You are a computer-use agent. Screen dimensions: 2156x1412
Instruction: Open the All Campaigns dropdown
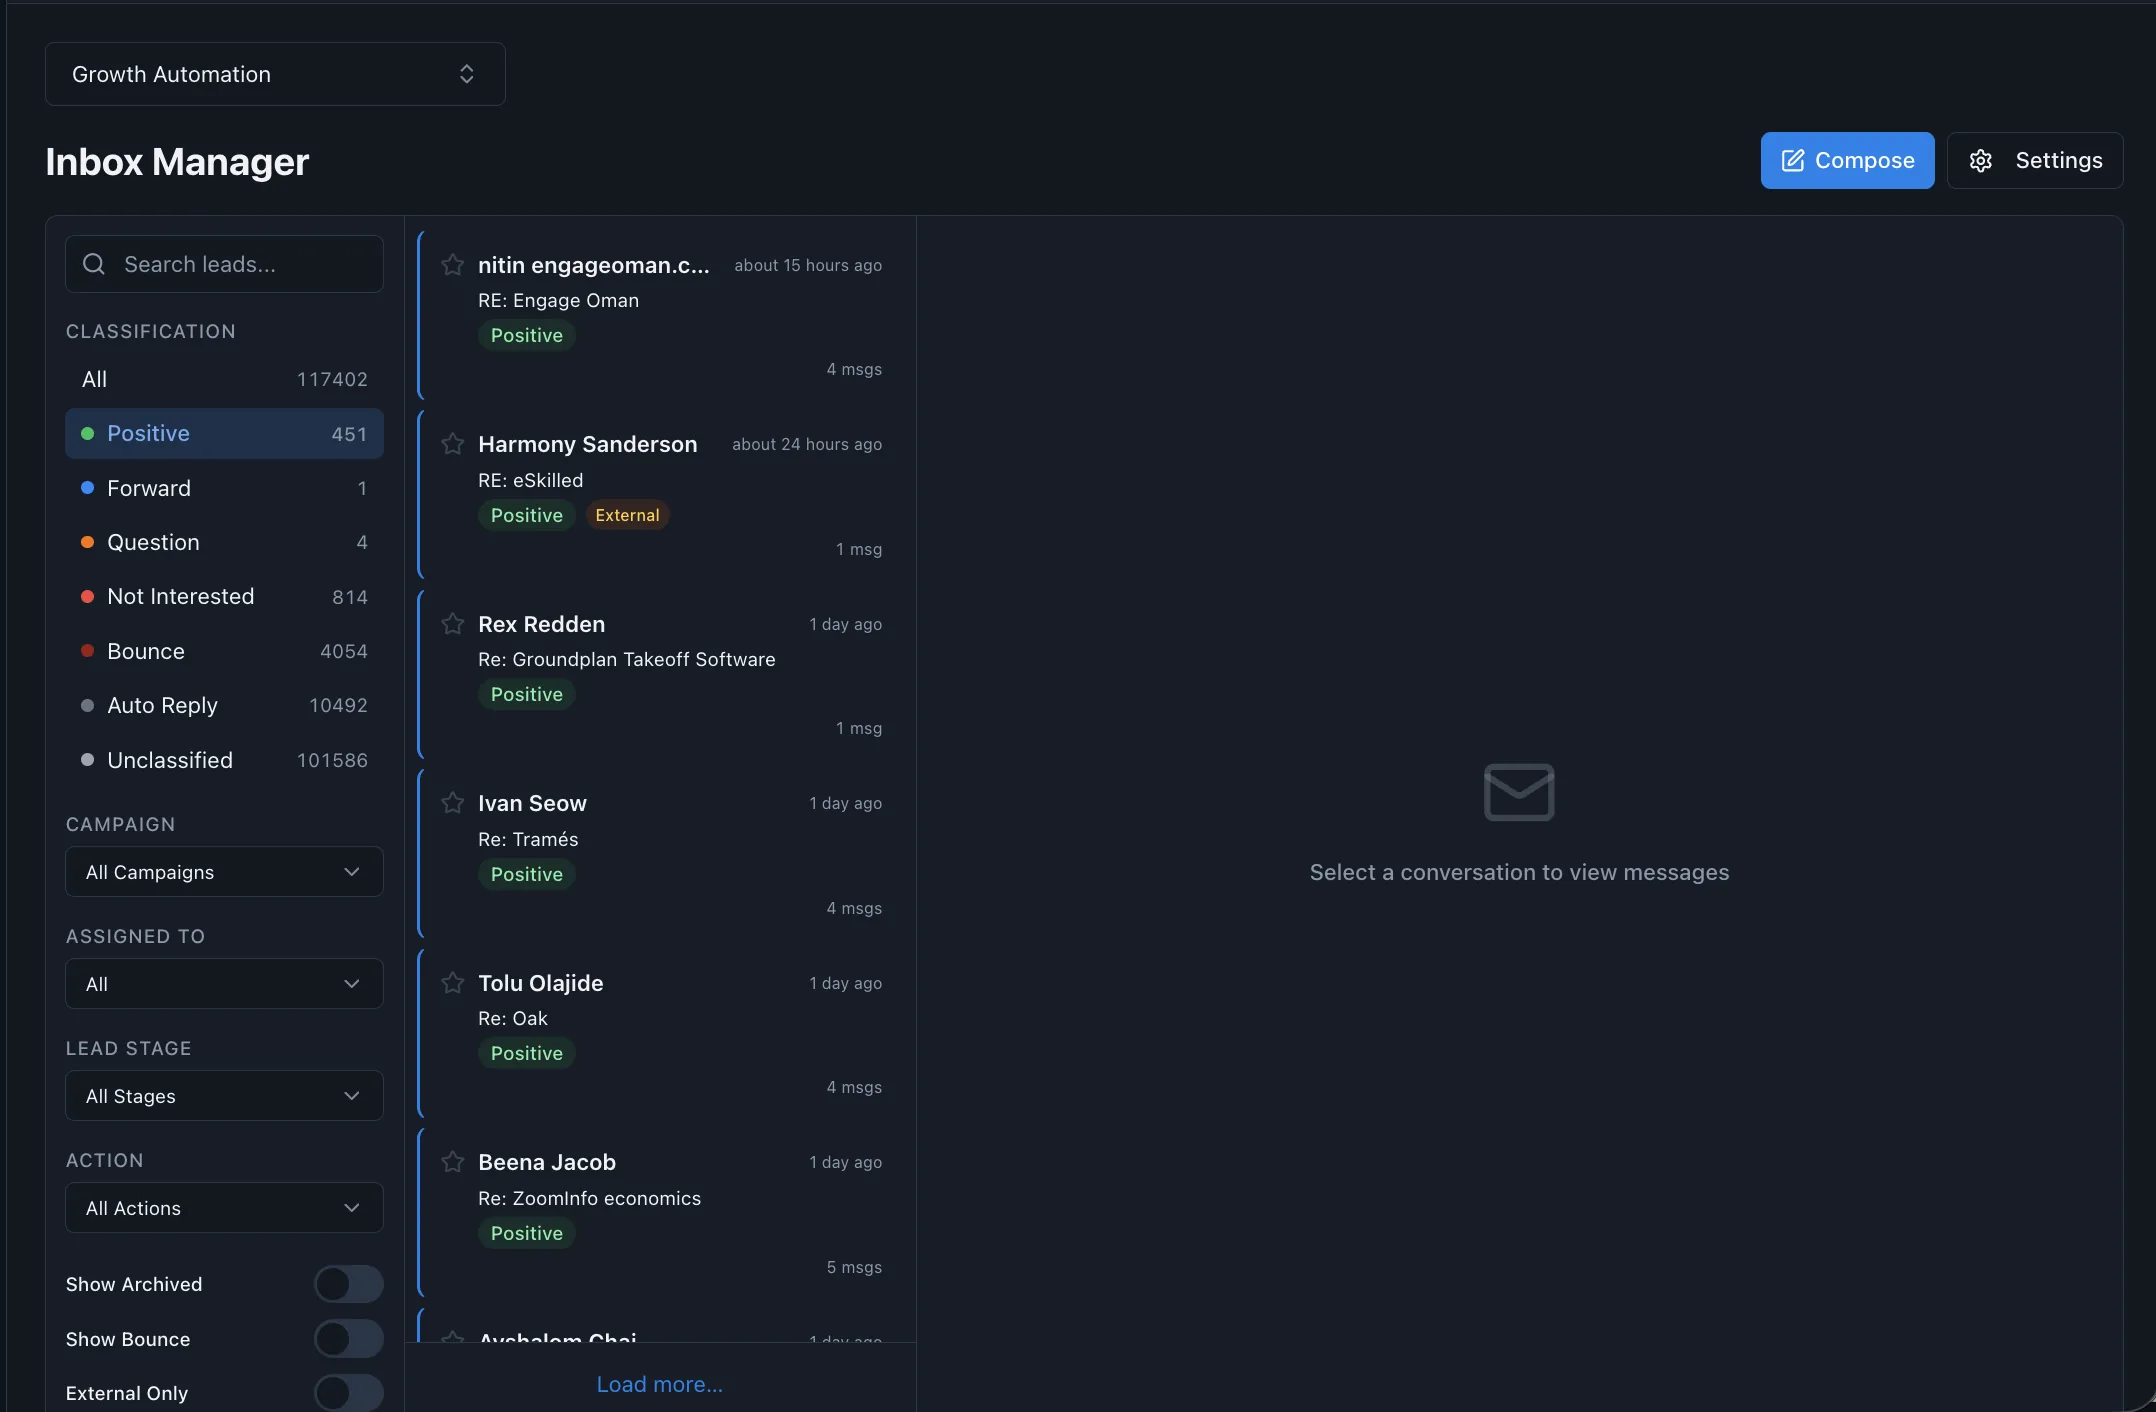click(223, 871)
